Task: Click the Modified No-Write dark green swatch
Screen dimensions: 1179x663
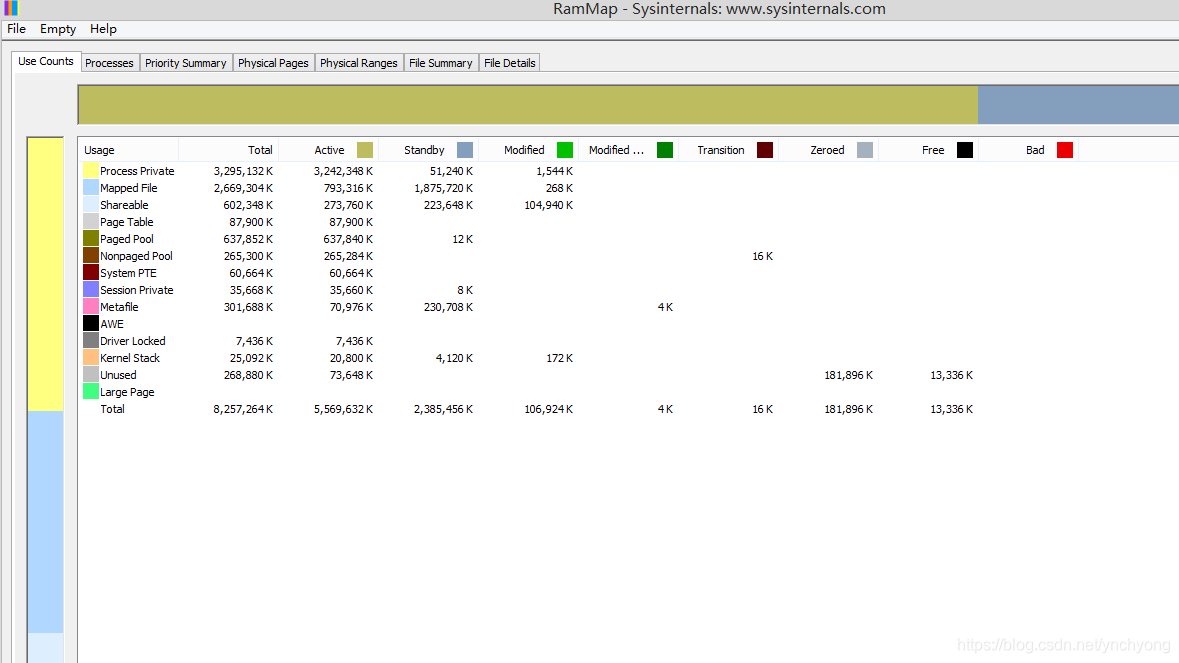Action: [x=665, y=150]
